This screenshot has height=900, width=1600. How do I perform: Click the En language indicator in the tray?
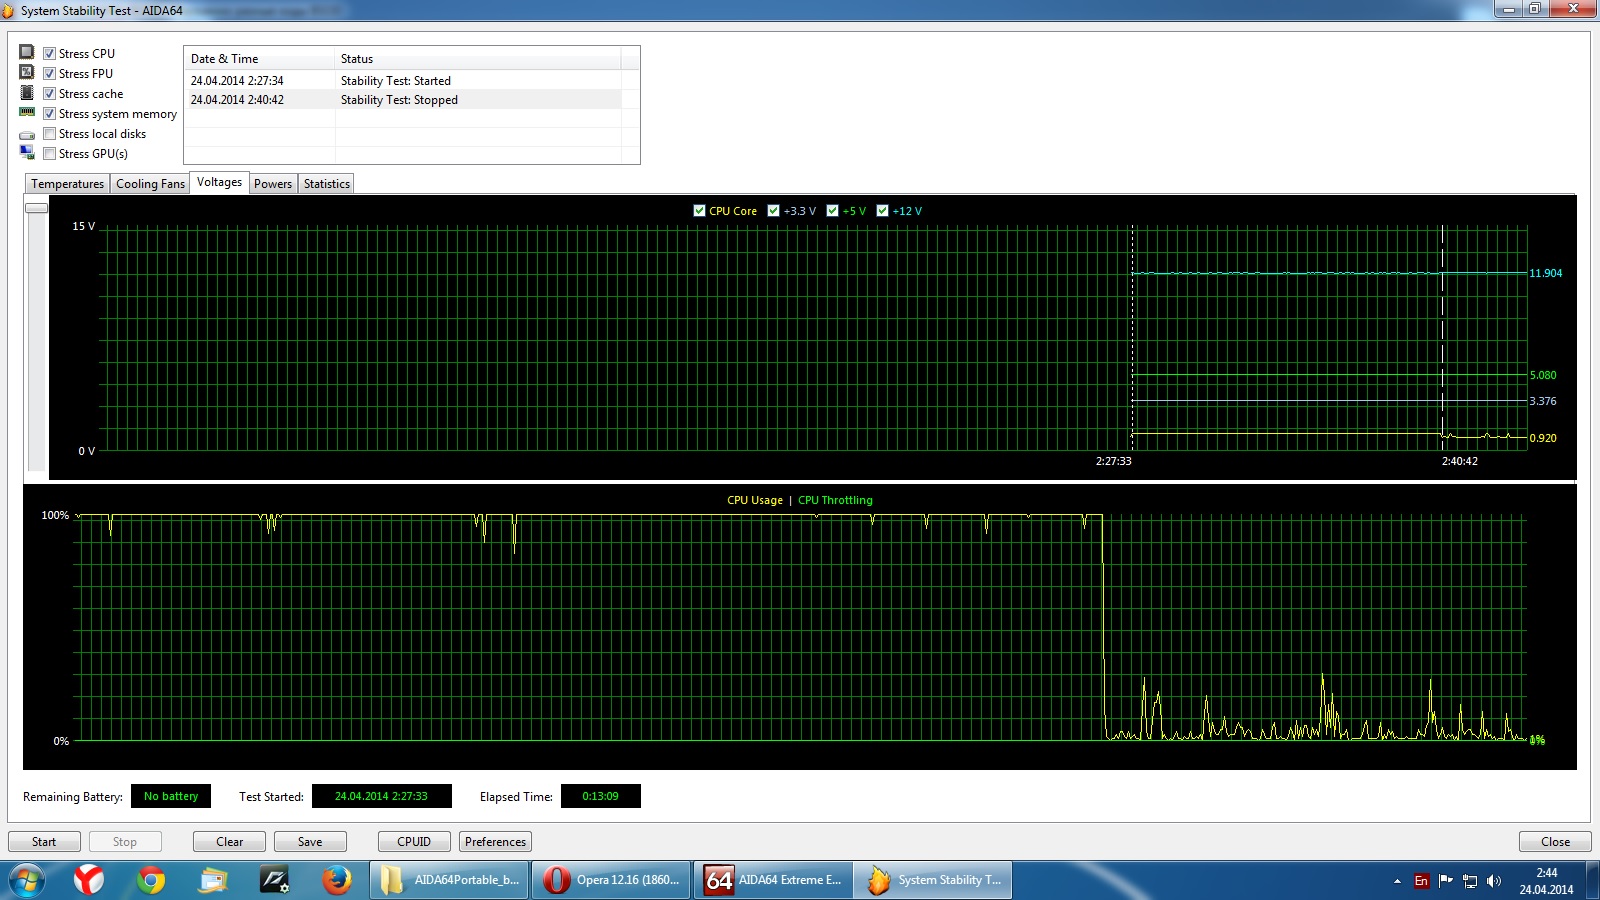(1421, 881)
